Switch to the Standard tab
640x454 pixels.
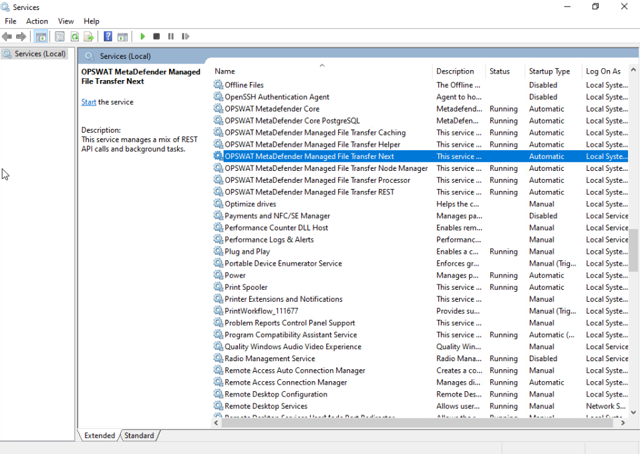(x=139, y=435)
